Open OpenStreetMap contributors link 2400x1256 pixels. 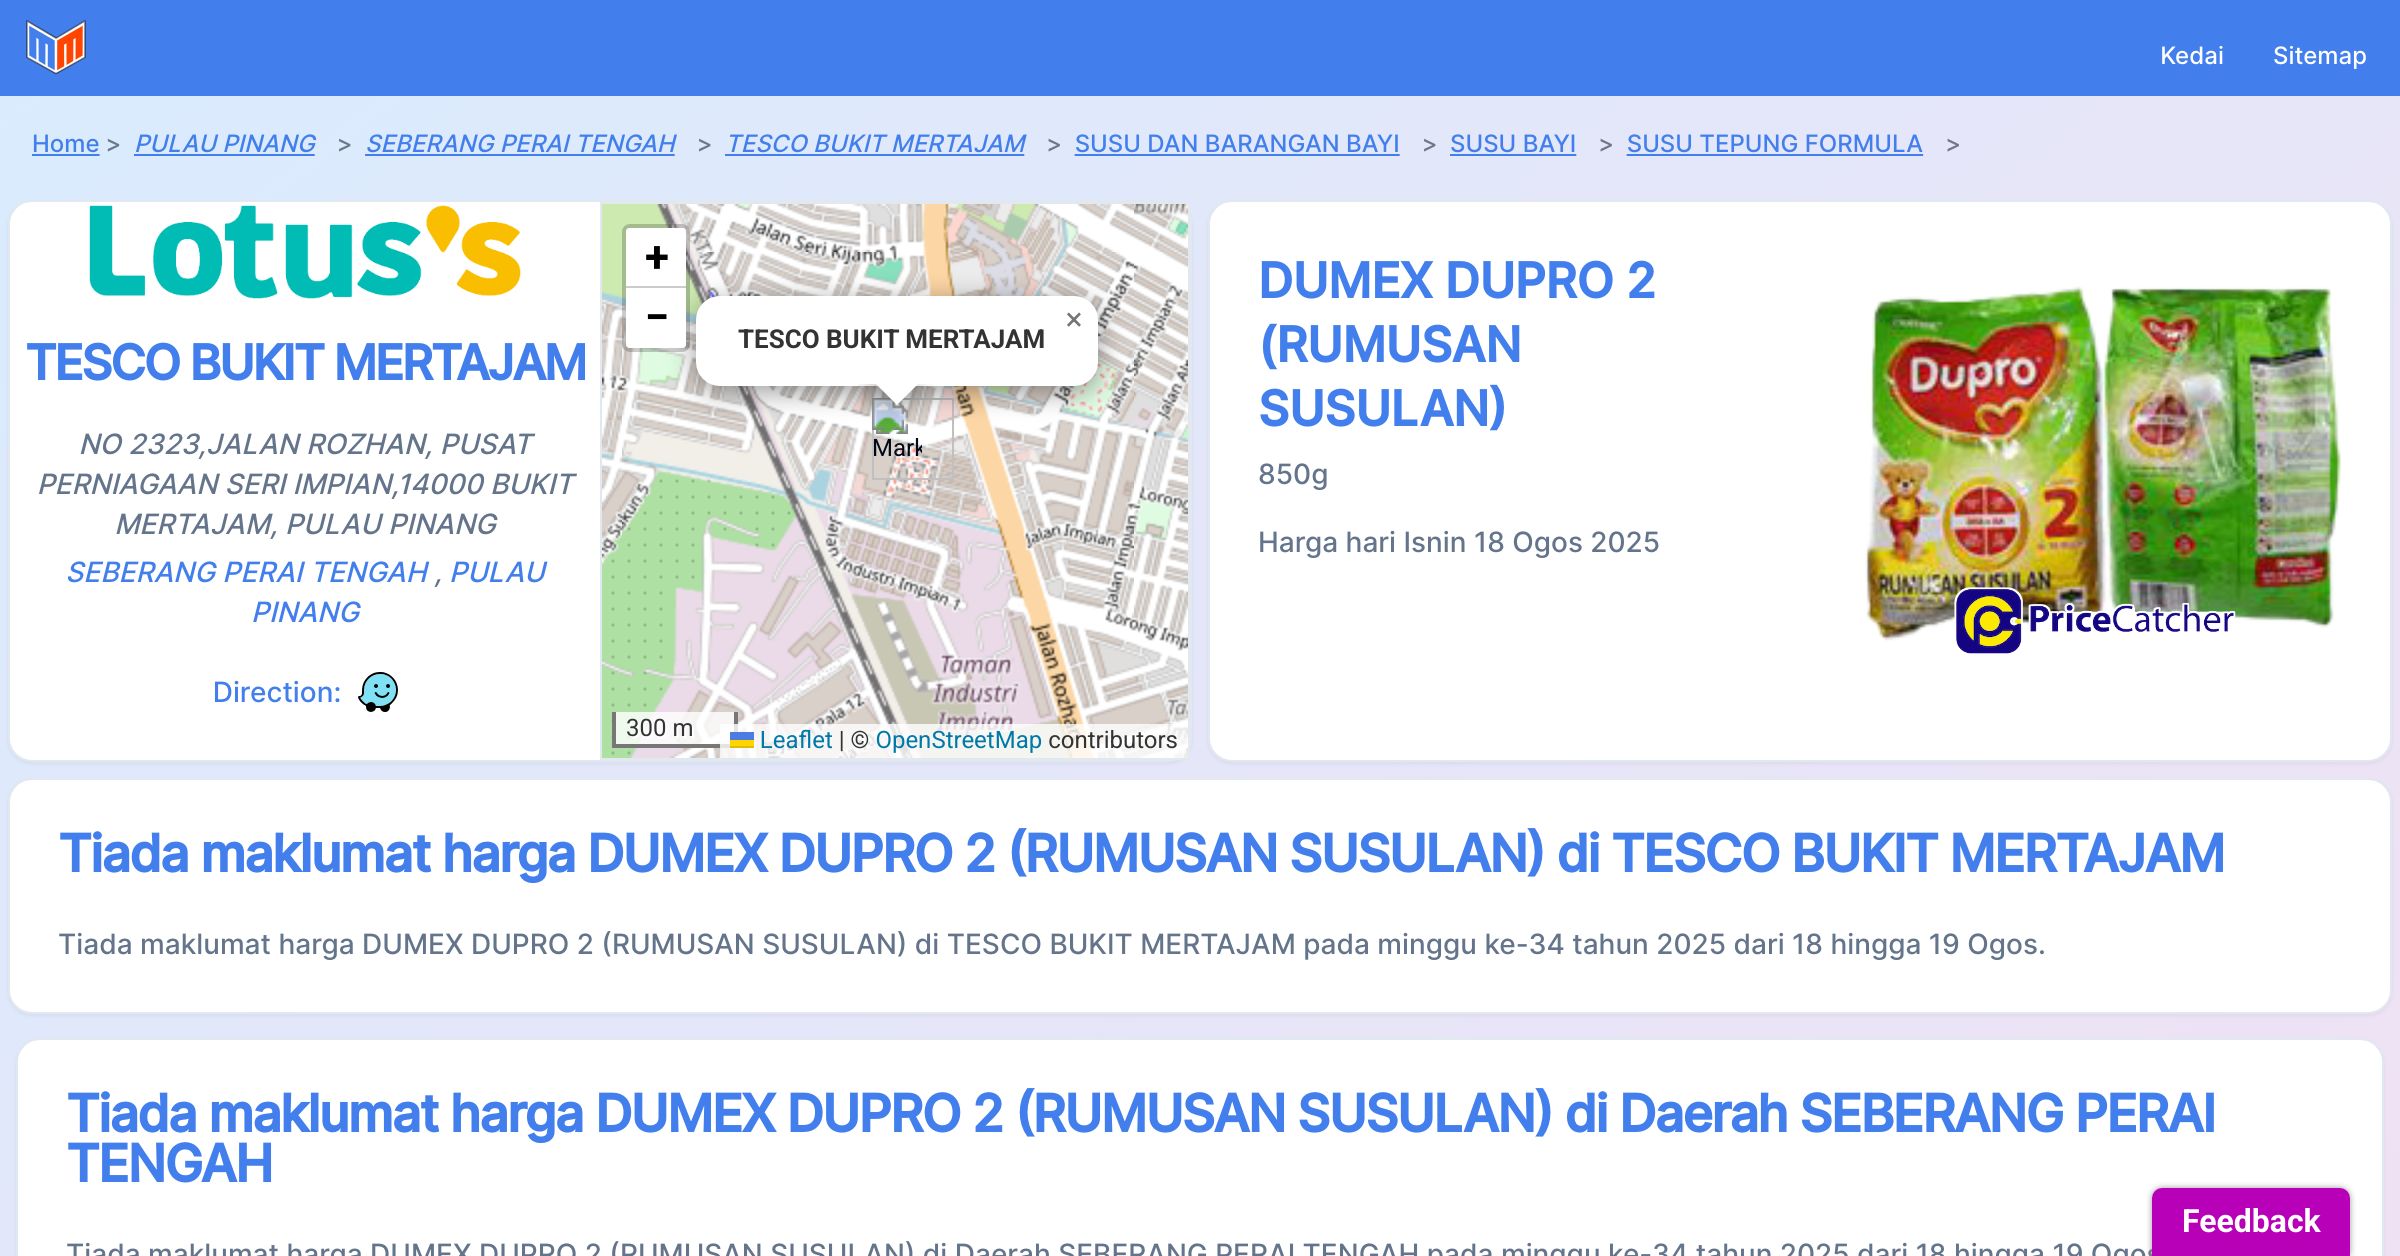958,740
